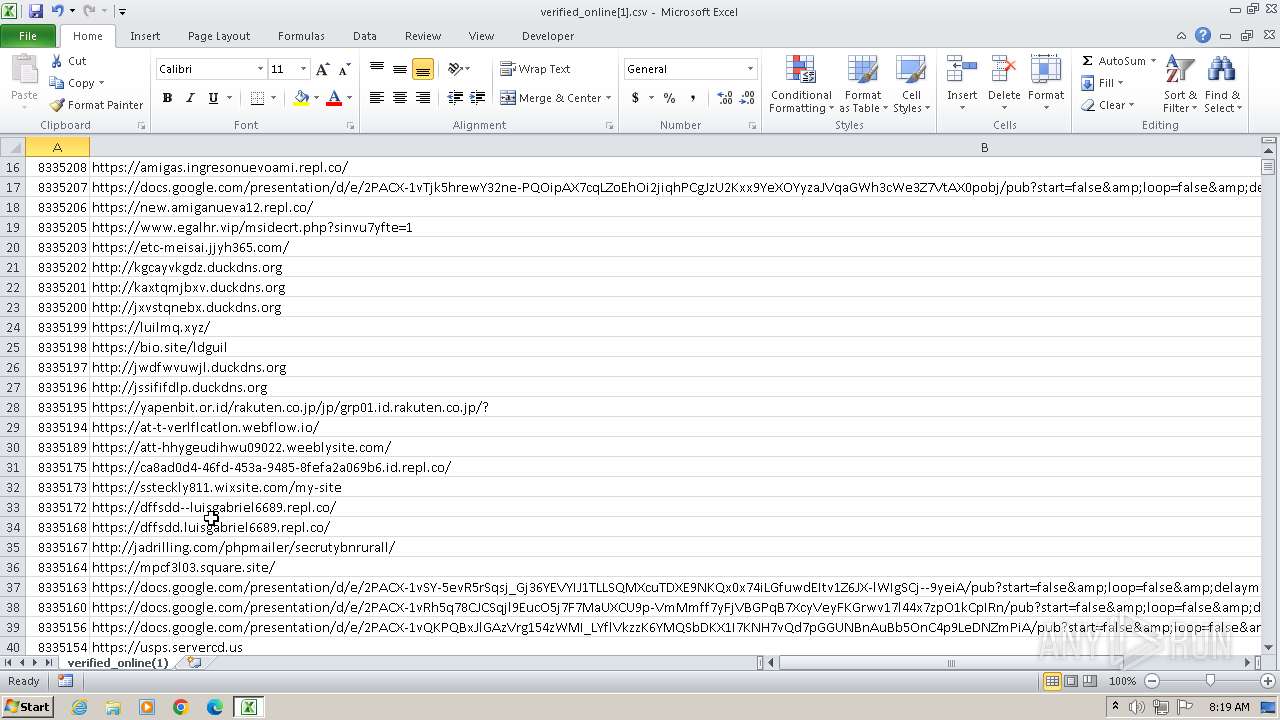Viewport: 1280px width, 720px height.
Task: Apply red Font Color
Action: (x=334, y=98)
